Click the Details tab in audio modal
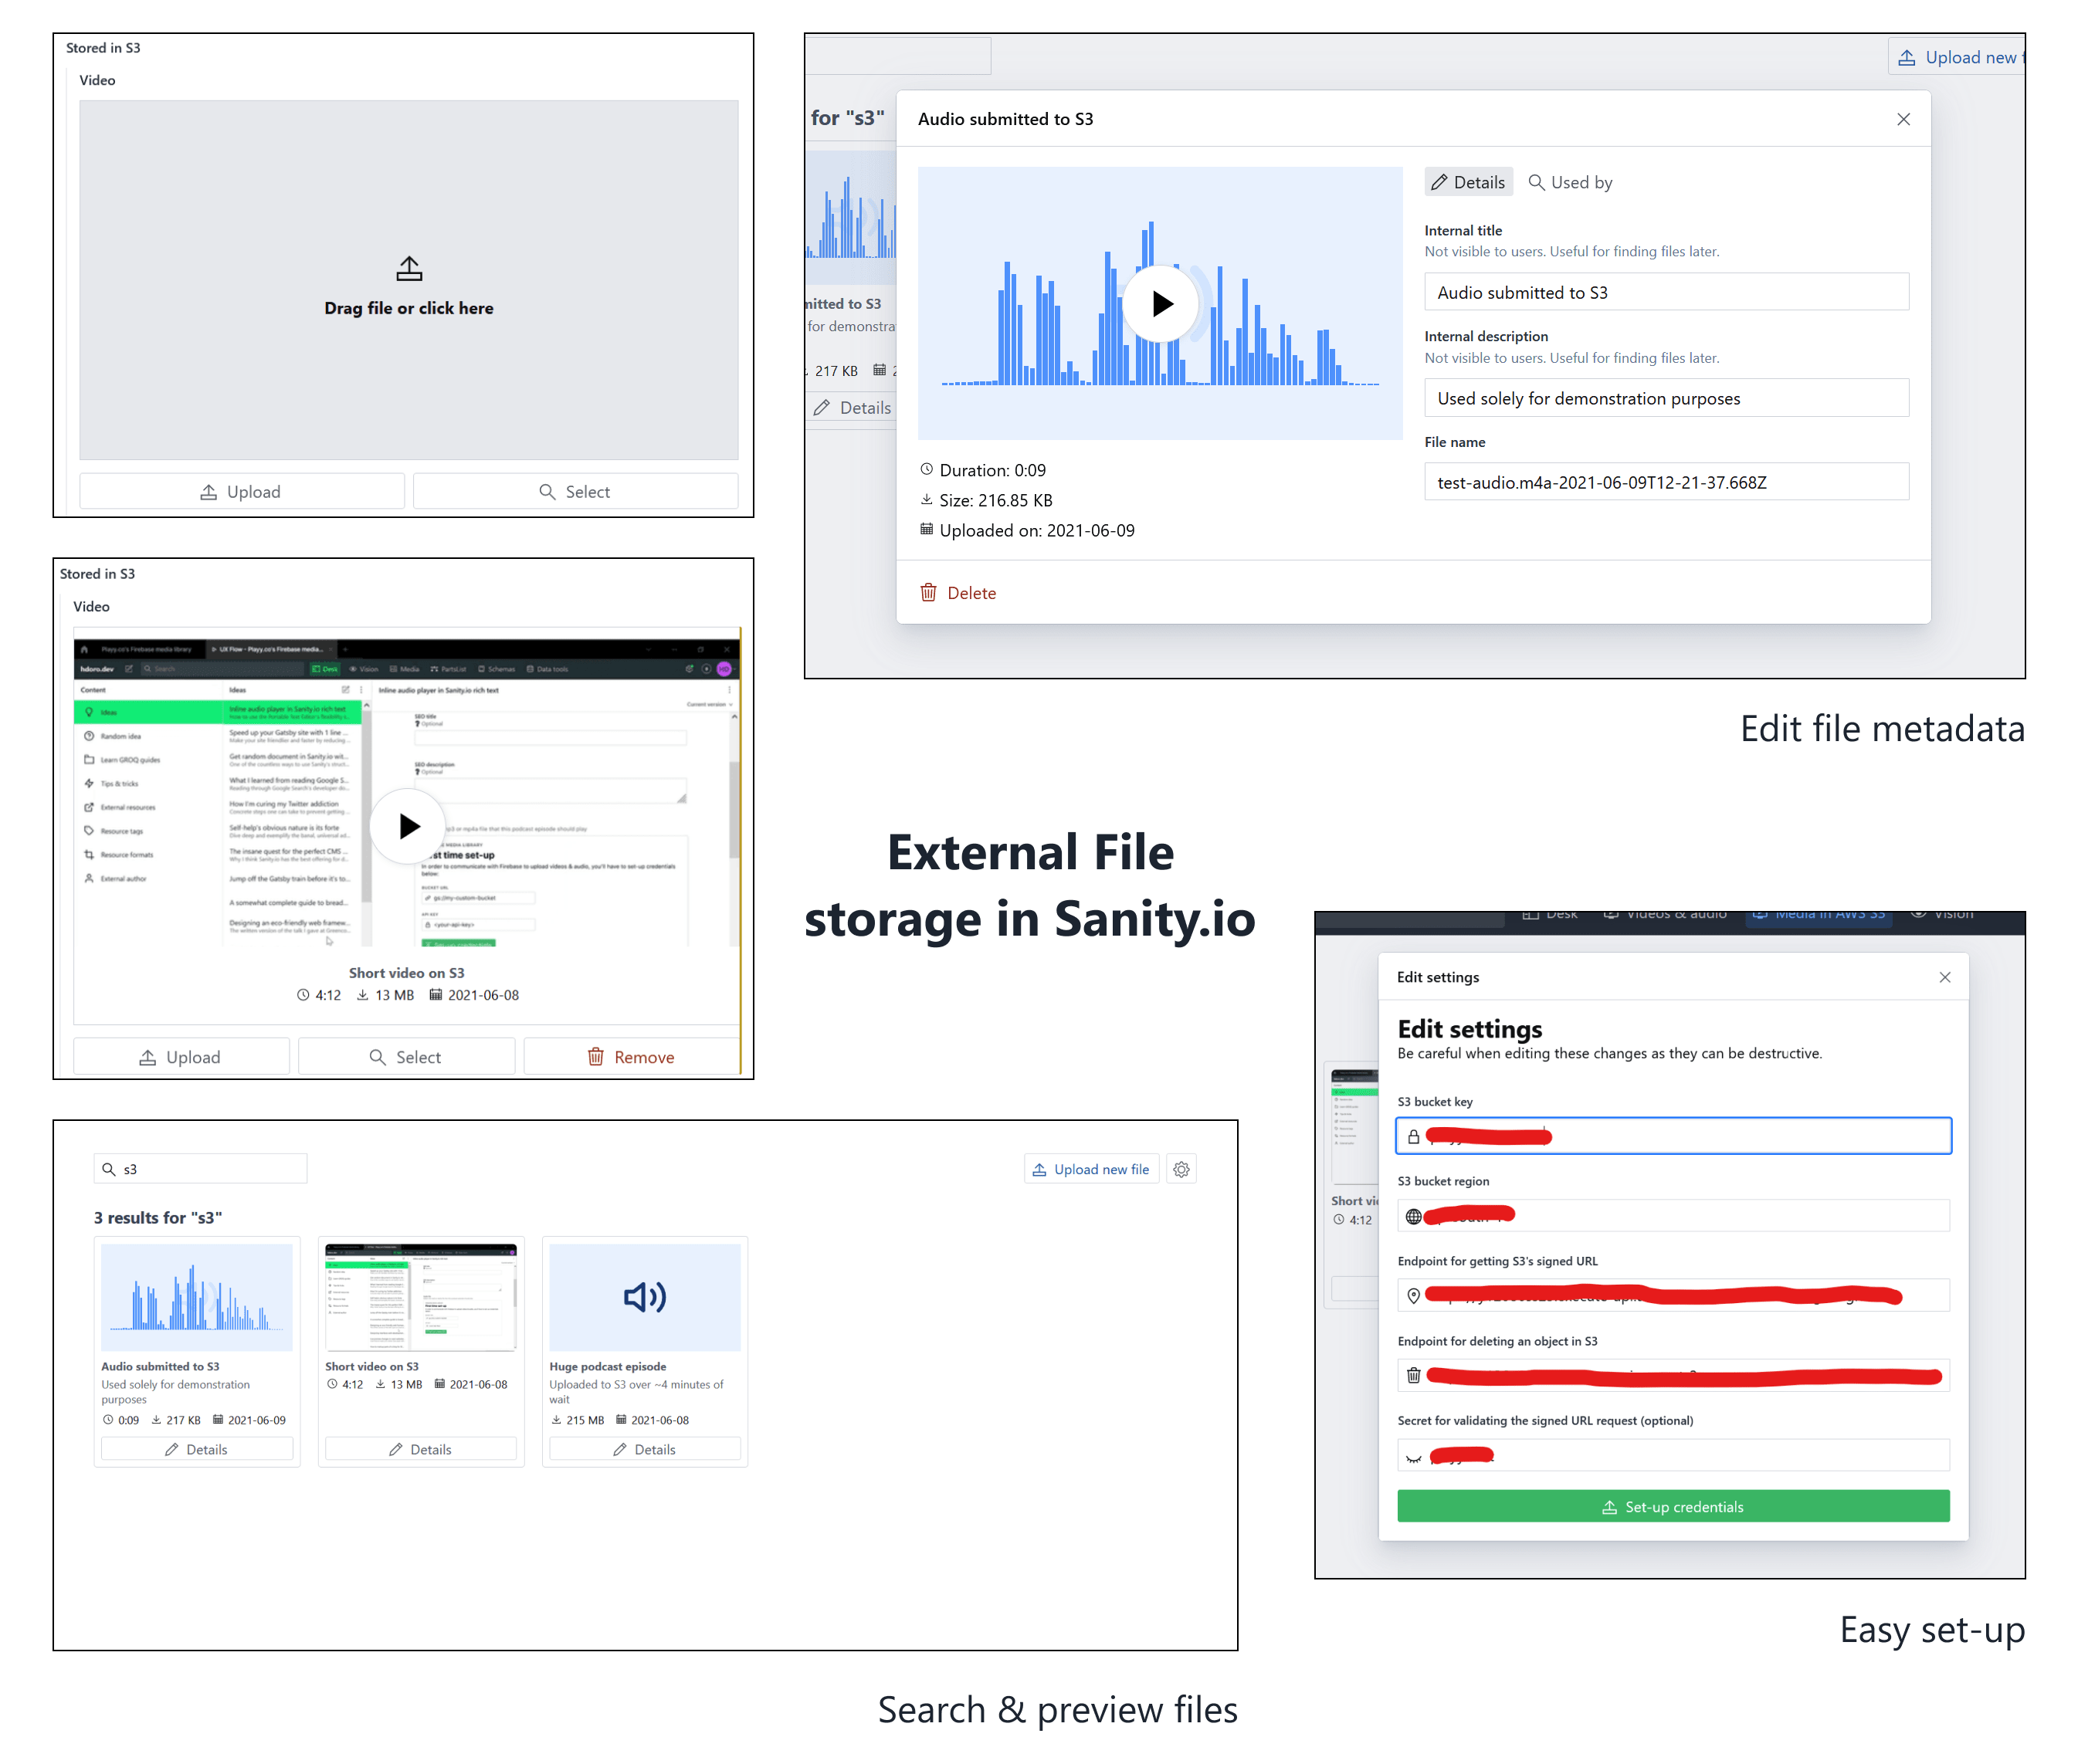 coord(1470,182)
